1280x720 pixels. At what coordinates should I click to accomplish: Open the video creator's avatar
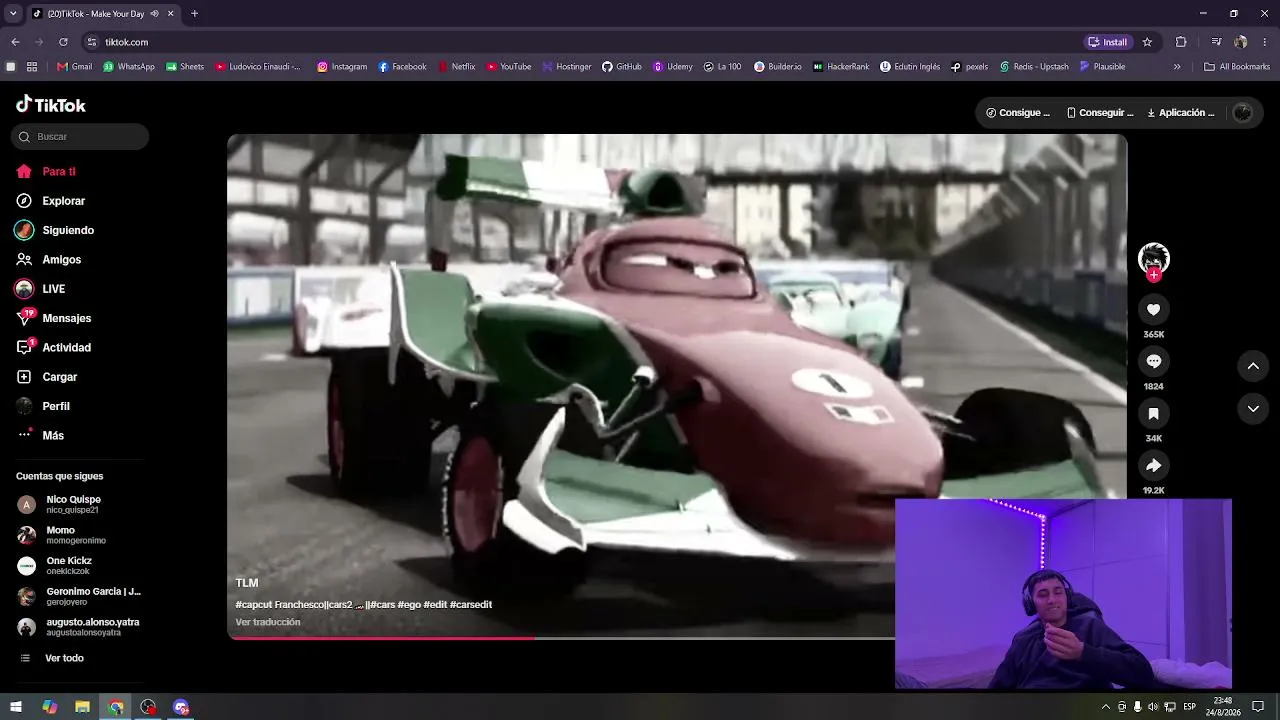tap(1154, 257)
